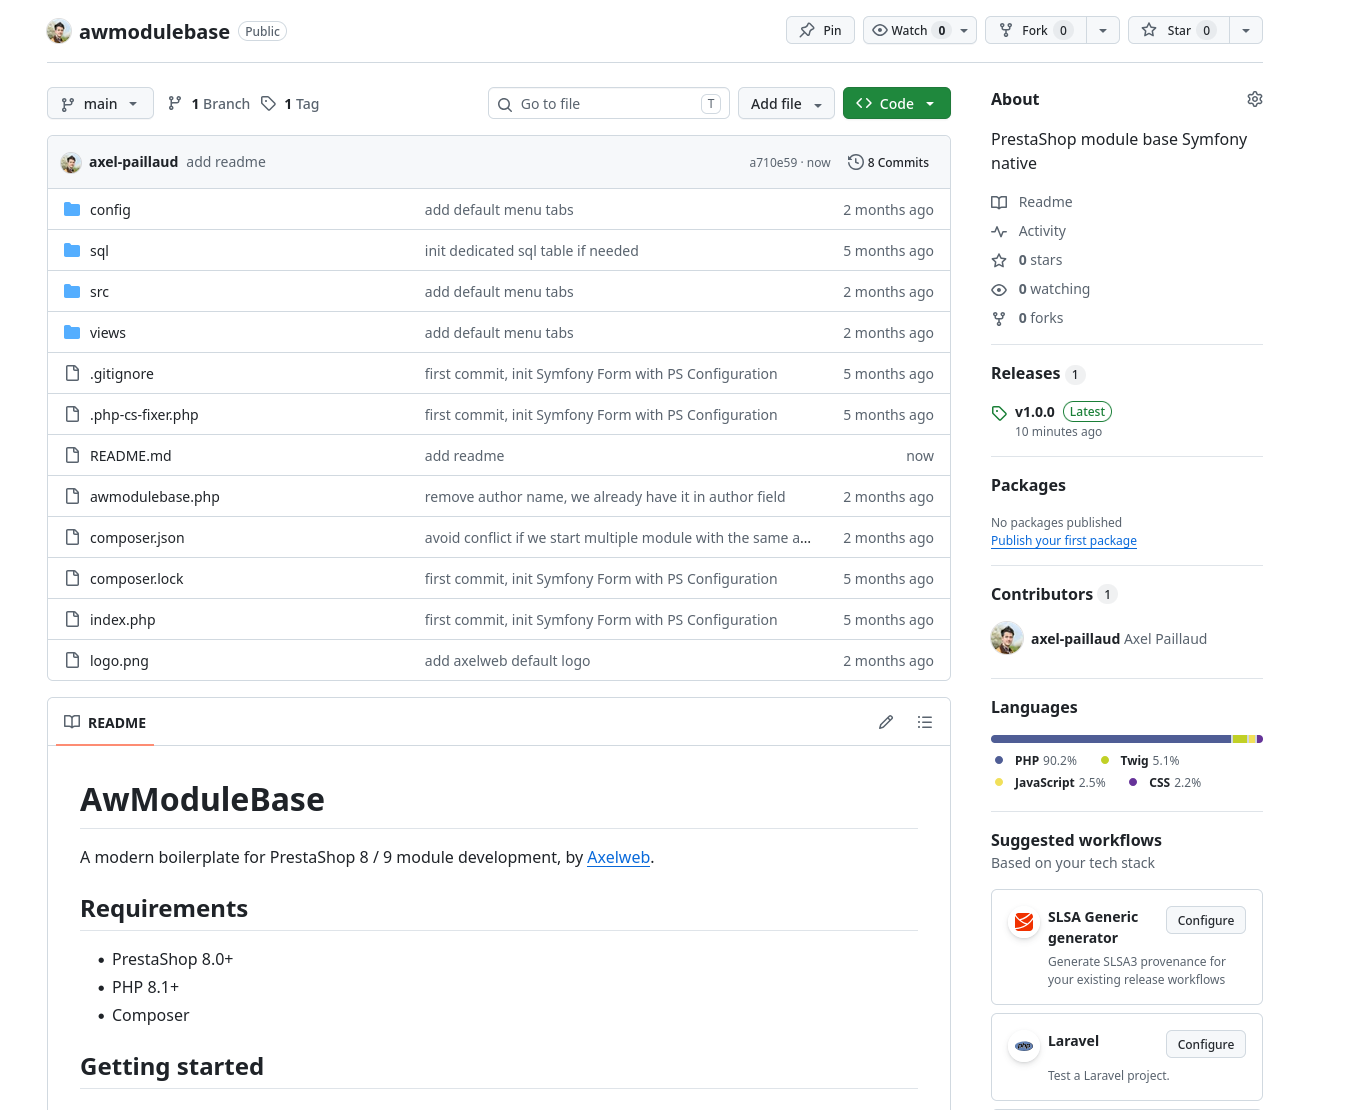Open the 'add readme' latest commit message
Screen dimensions: 1362x1110
tap(226, 162)
